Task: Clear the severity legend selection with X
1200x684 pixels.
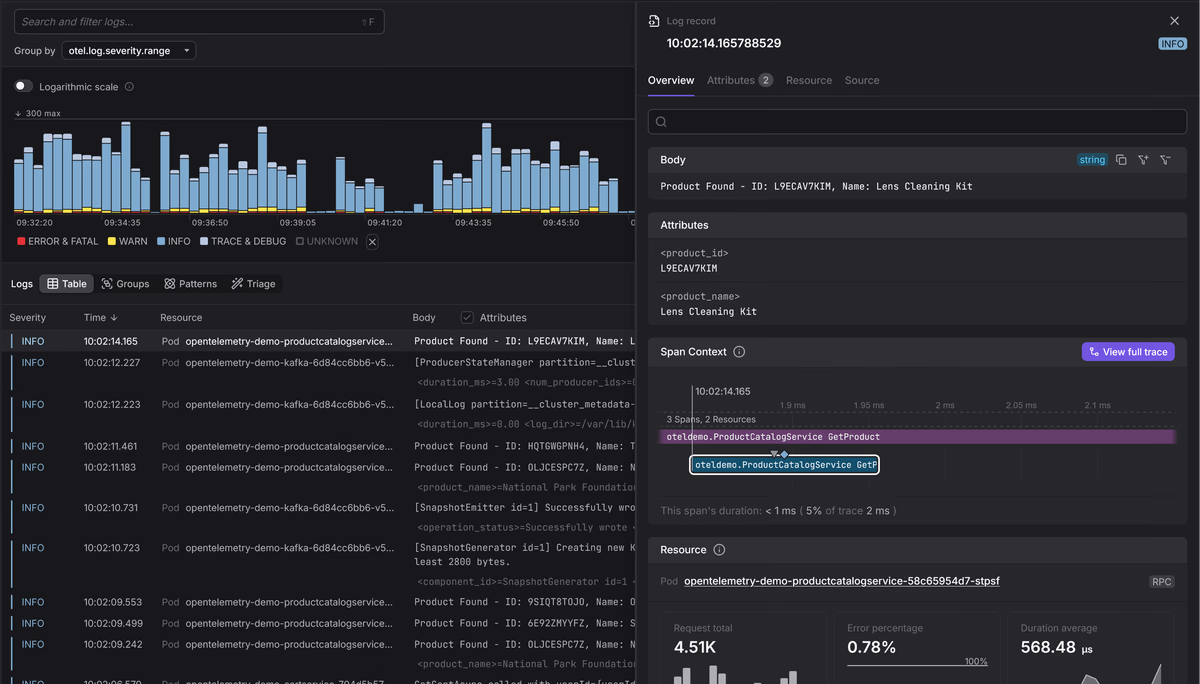Action: [372, 242]
